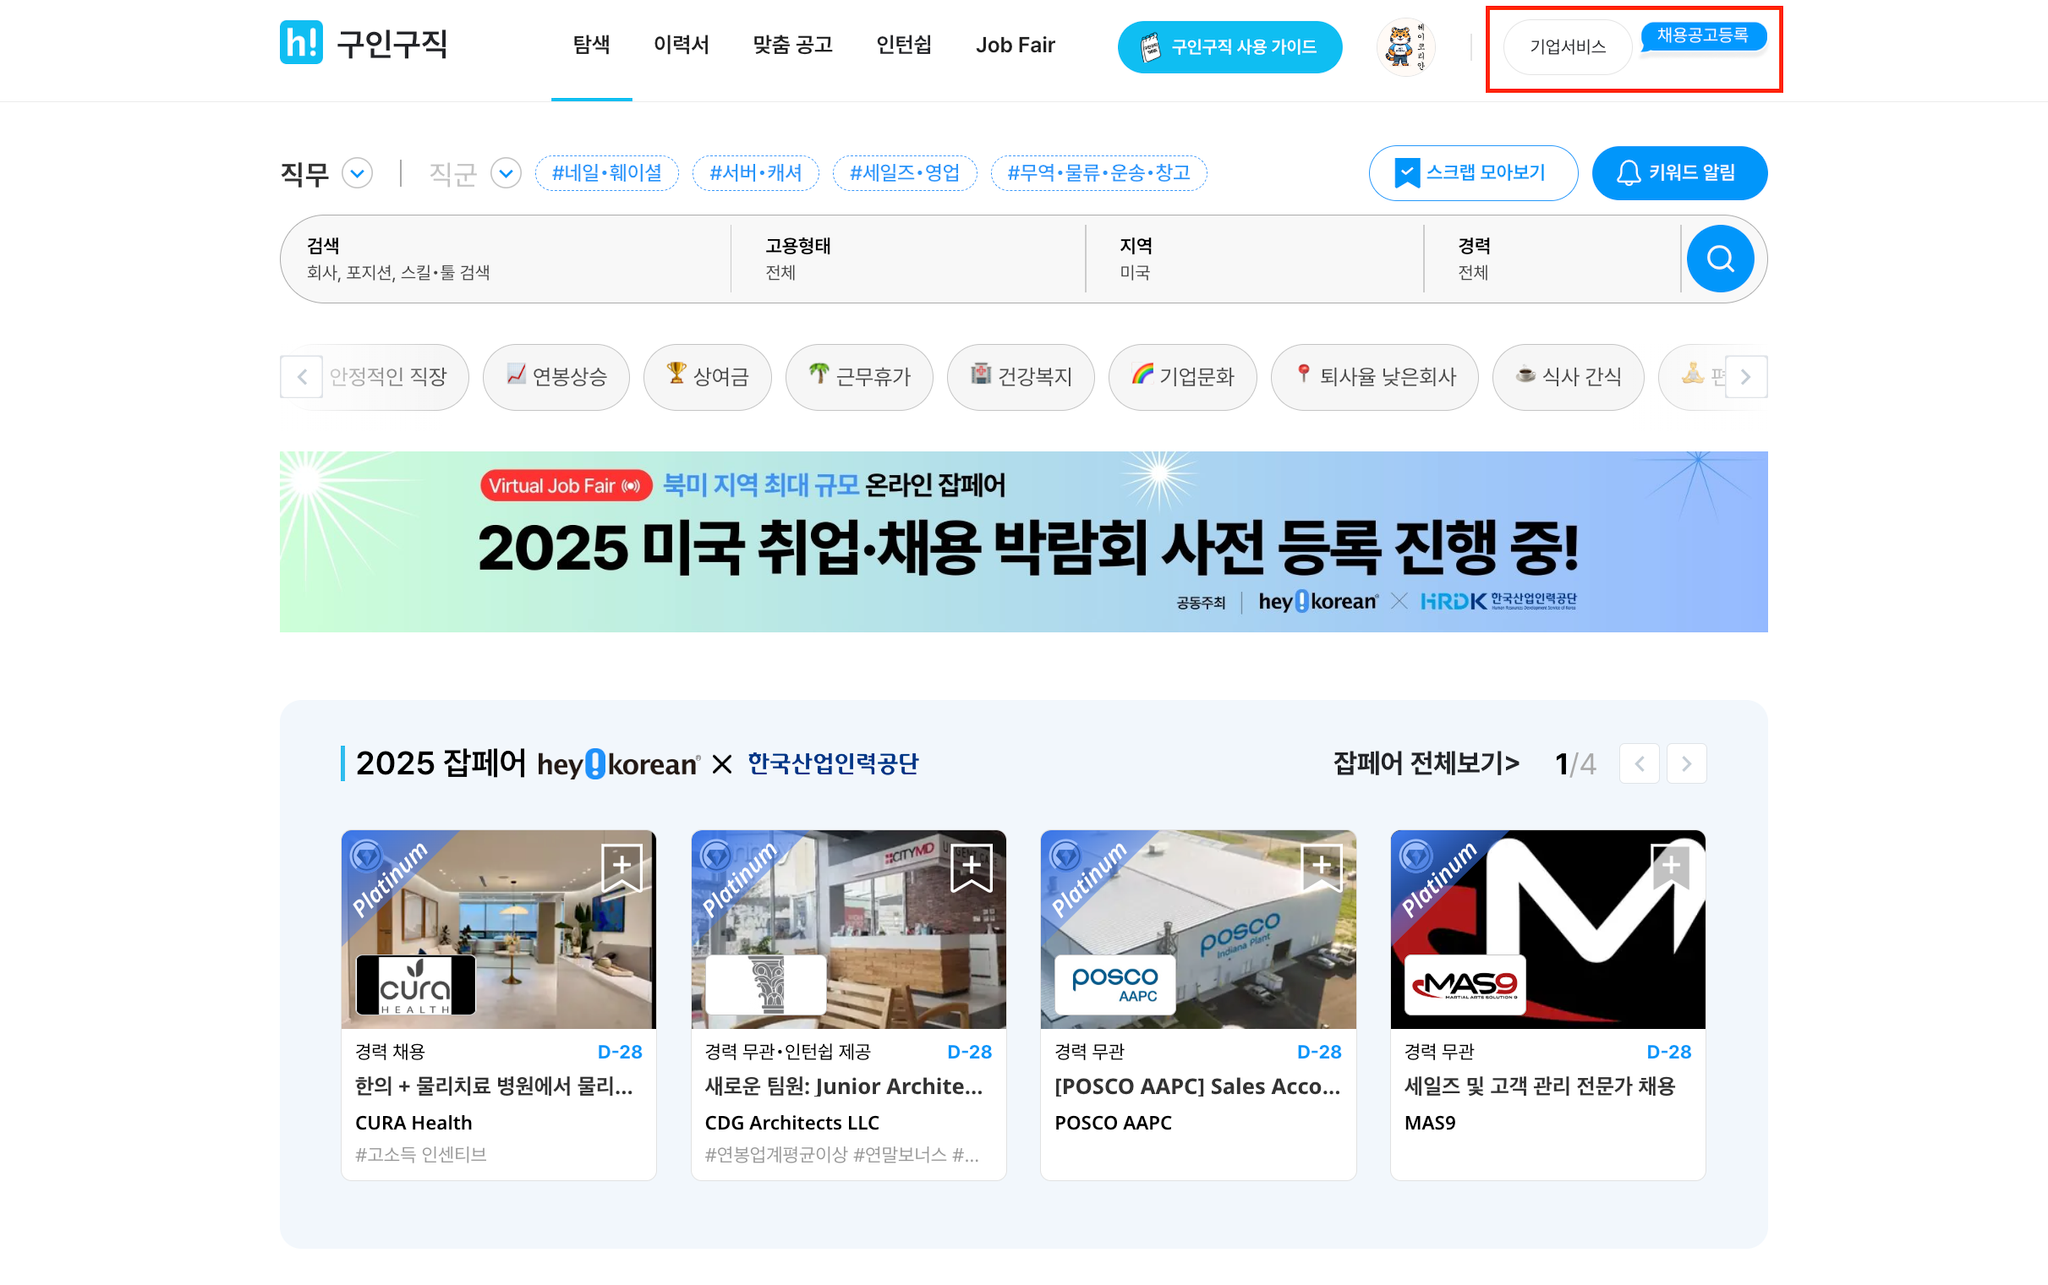Viewport: 2048px width, 1285px height.
Task: Open 한의 + 물리치료 병원 job title
Action: tap(494, 1087)
